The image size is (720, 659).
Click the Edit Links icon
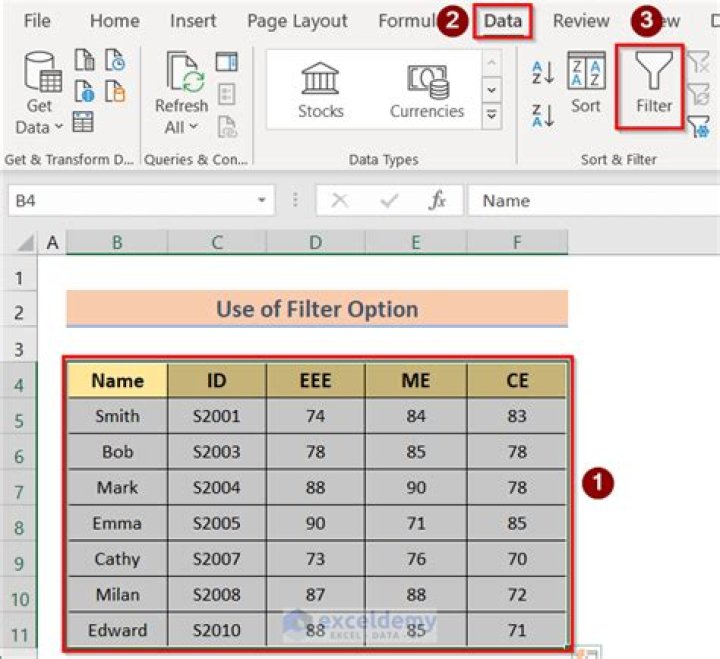(227, 127)
